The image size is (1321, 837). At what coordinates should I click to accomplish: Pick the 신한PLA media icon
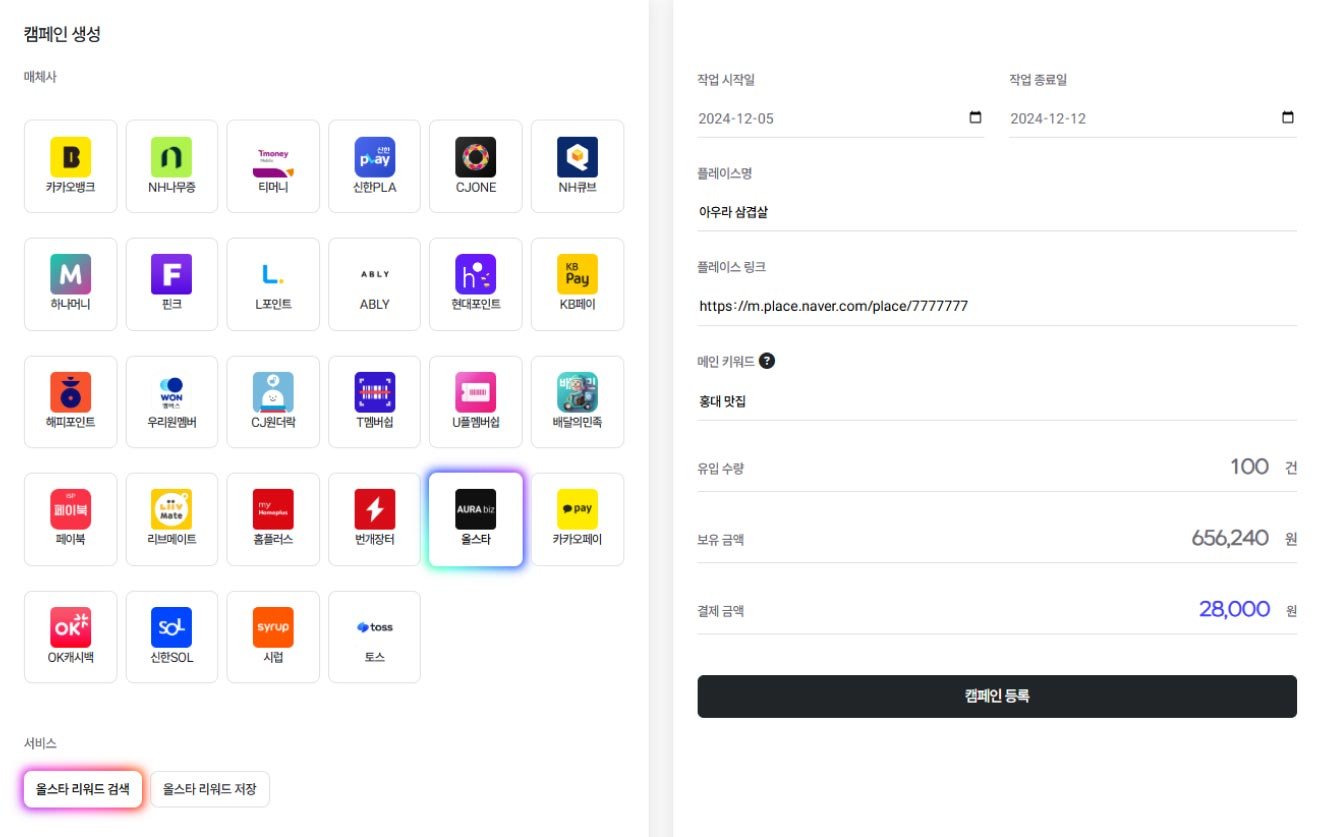[374, 166]
